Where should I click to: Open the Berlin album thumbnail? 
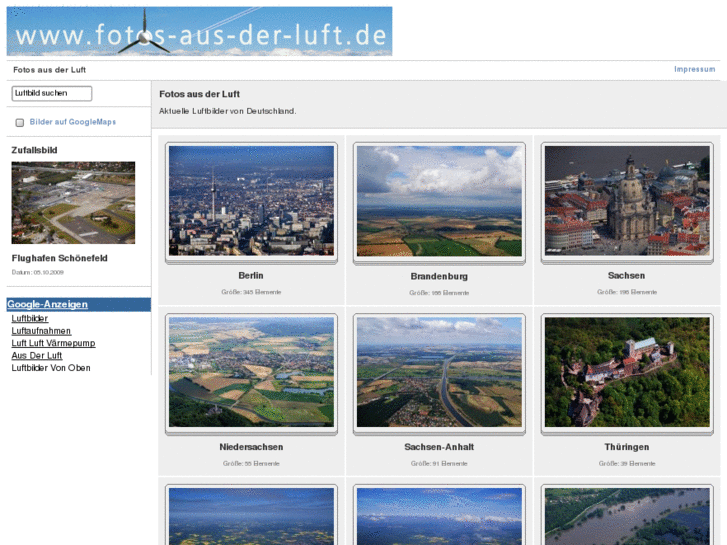(251, 201)
